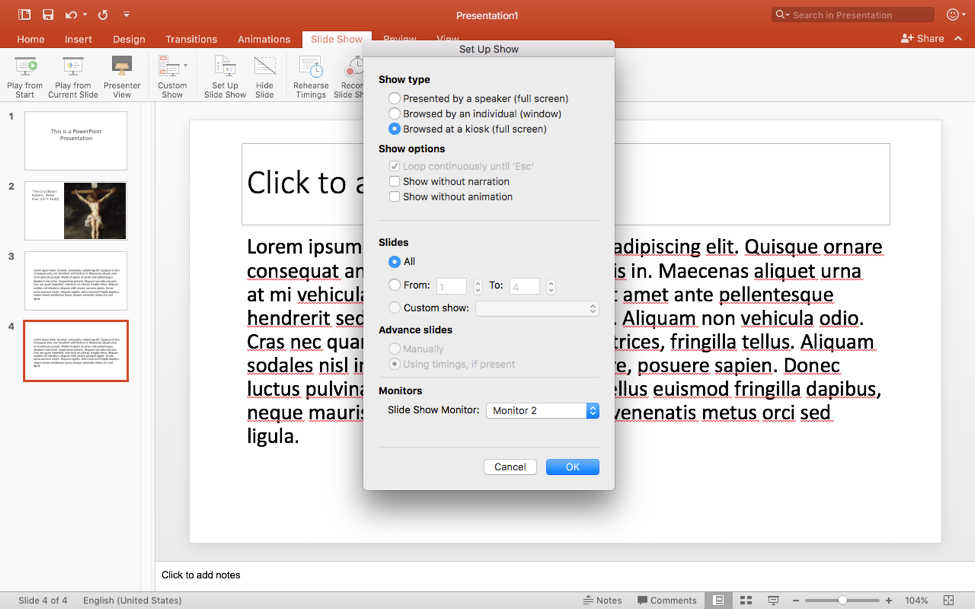Select slide 2 thumbnail showing crucifixion painting
Image resolution: width=975 pixels, height=609 pixels.
(75, 211)
